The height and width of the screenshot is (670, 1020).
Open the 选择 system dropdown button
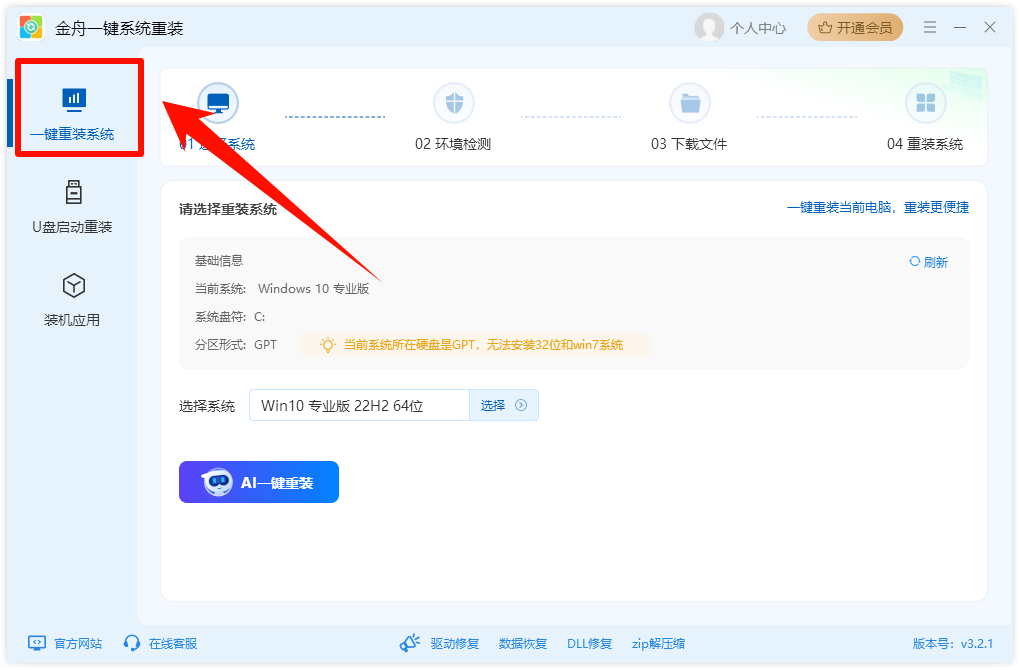pos(504,405)
